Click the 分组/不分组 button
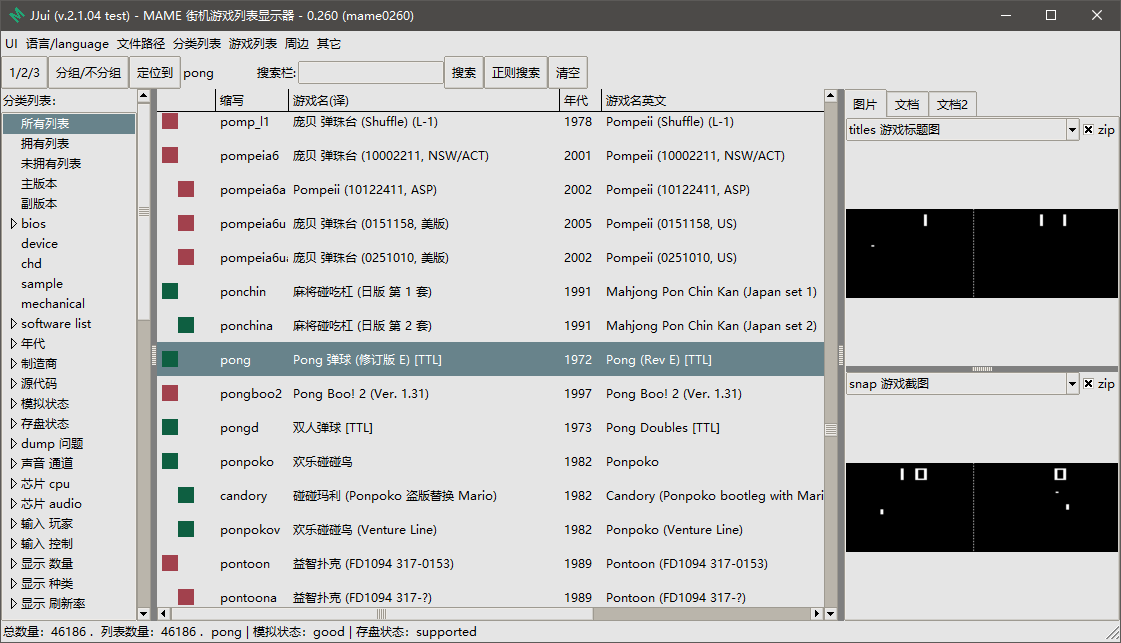Screen dimensions: 1121x643 tap(89, 73)
